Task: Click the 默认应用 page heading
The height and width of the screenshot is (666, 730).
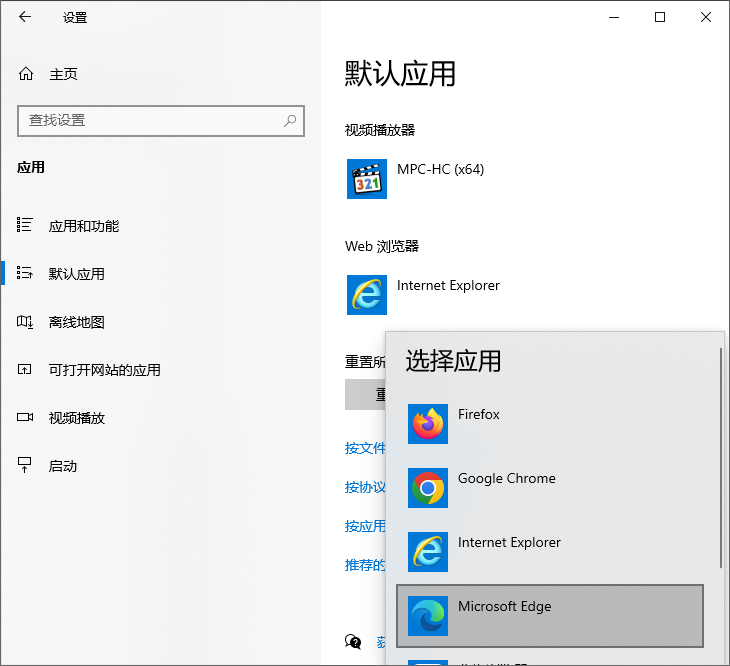Action: (x=400, y=74)
